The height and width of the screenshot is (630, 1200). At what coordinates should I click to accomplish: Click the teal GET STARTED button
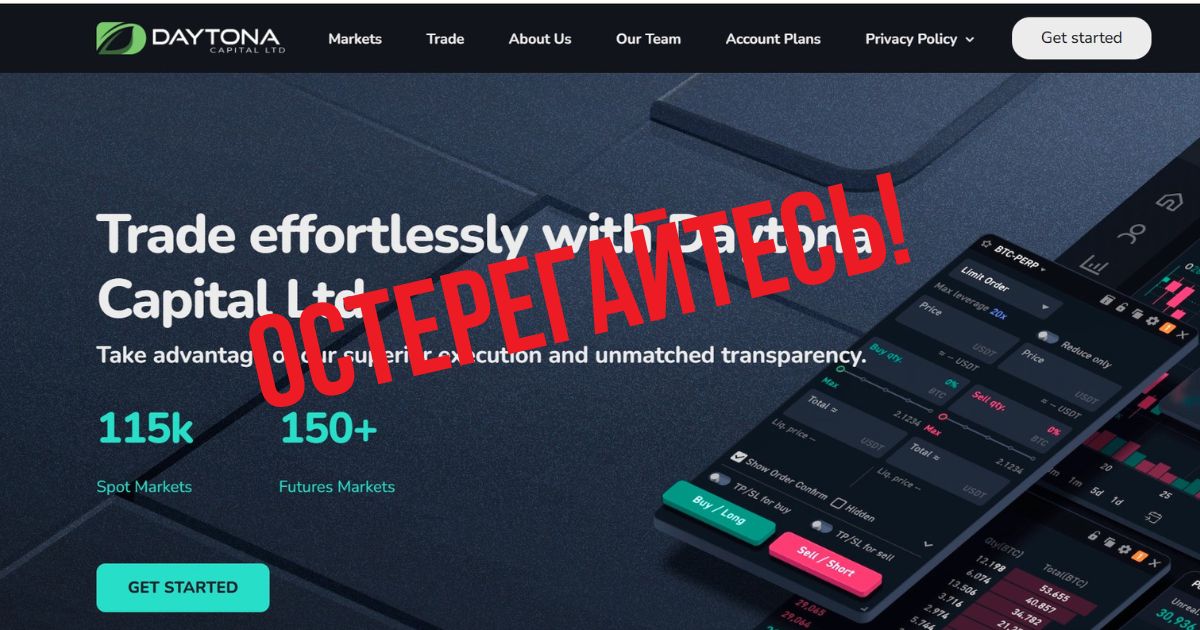coord(183,588)
